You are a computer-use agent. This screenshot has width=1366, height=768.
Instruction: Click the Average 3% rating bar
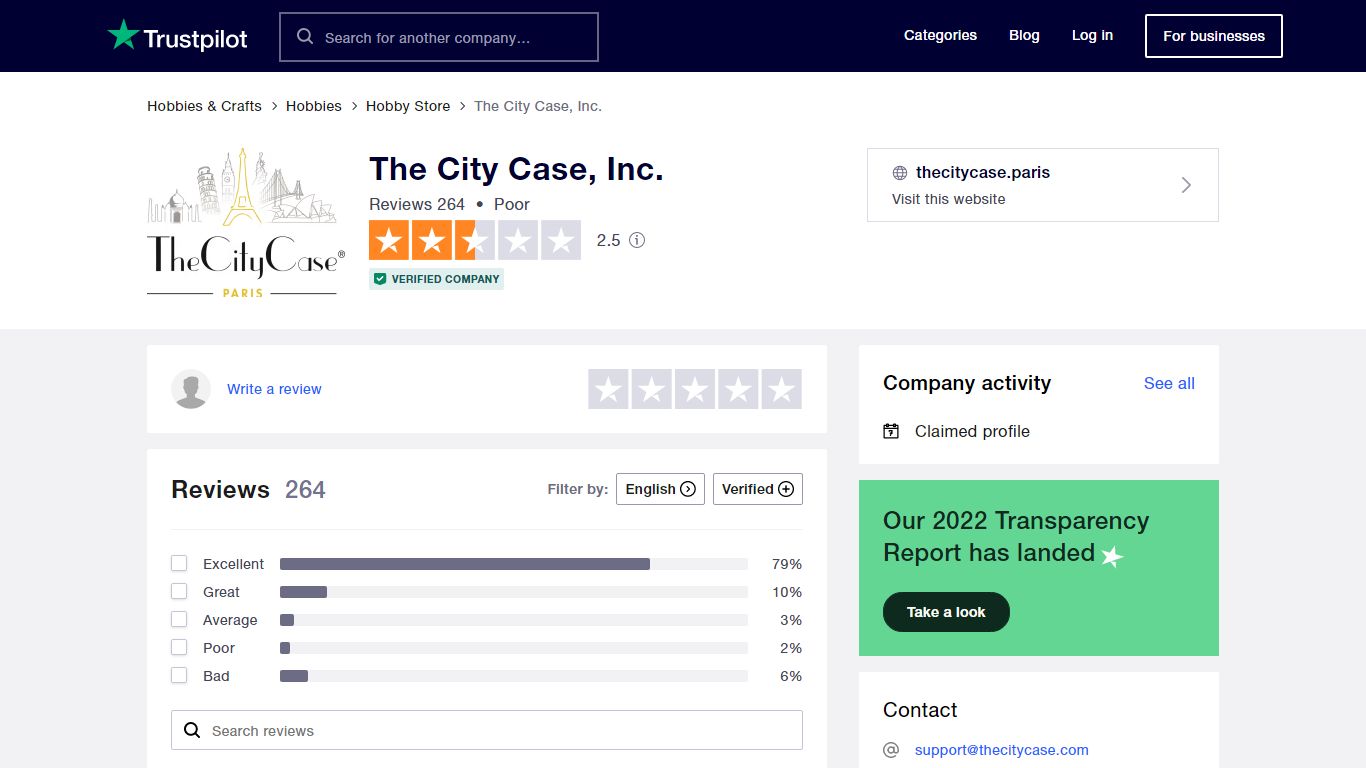[514, 620]
